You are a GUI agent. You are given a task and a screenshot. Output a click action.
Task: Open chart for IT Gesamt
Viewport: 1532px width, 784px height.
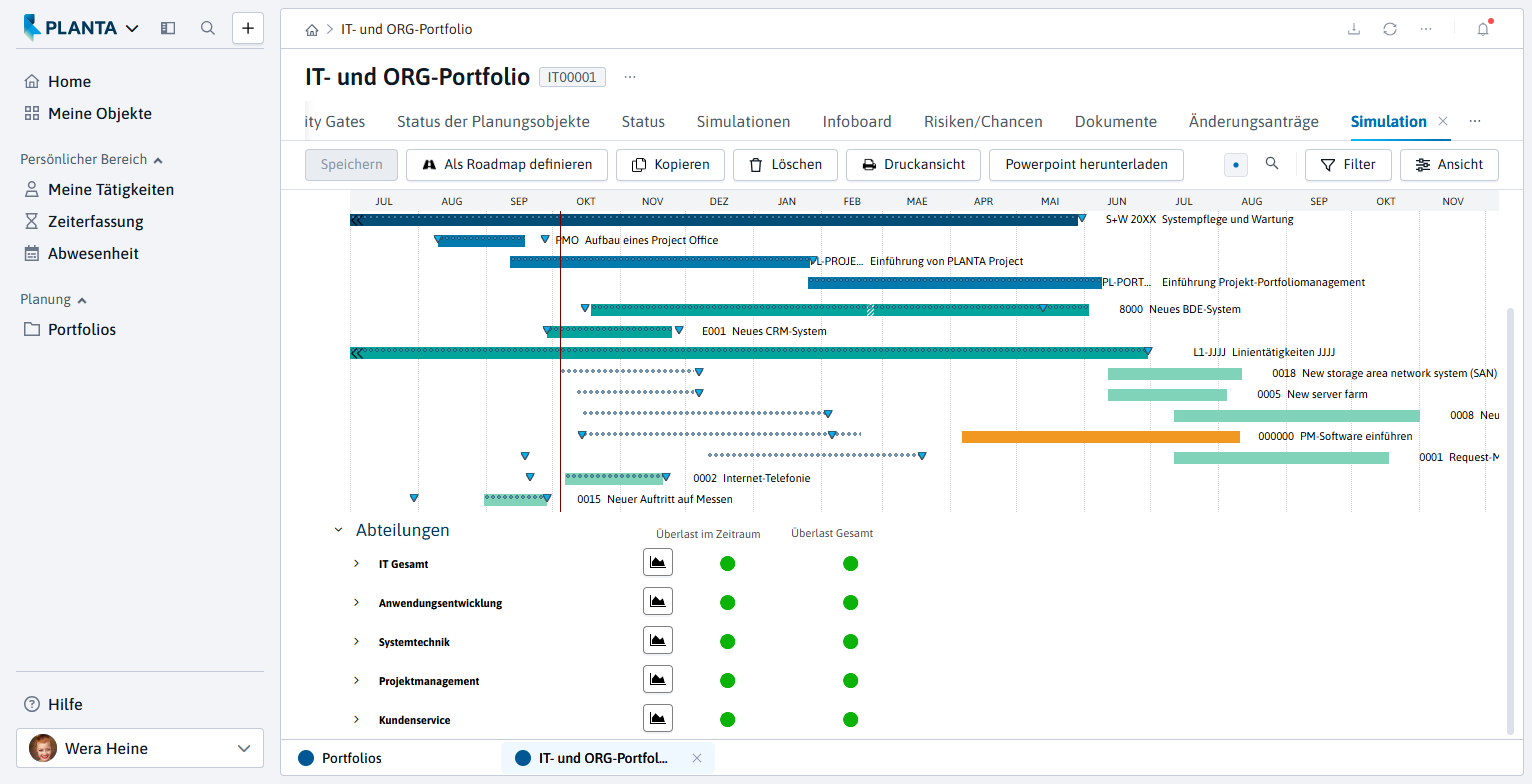658,563
